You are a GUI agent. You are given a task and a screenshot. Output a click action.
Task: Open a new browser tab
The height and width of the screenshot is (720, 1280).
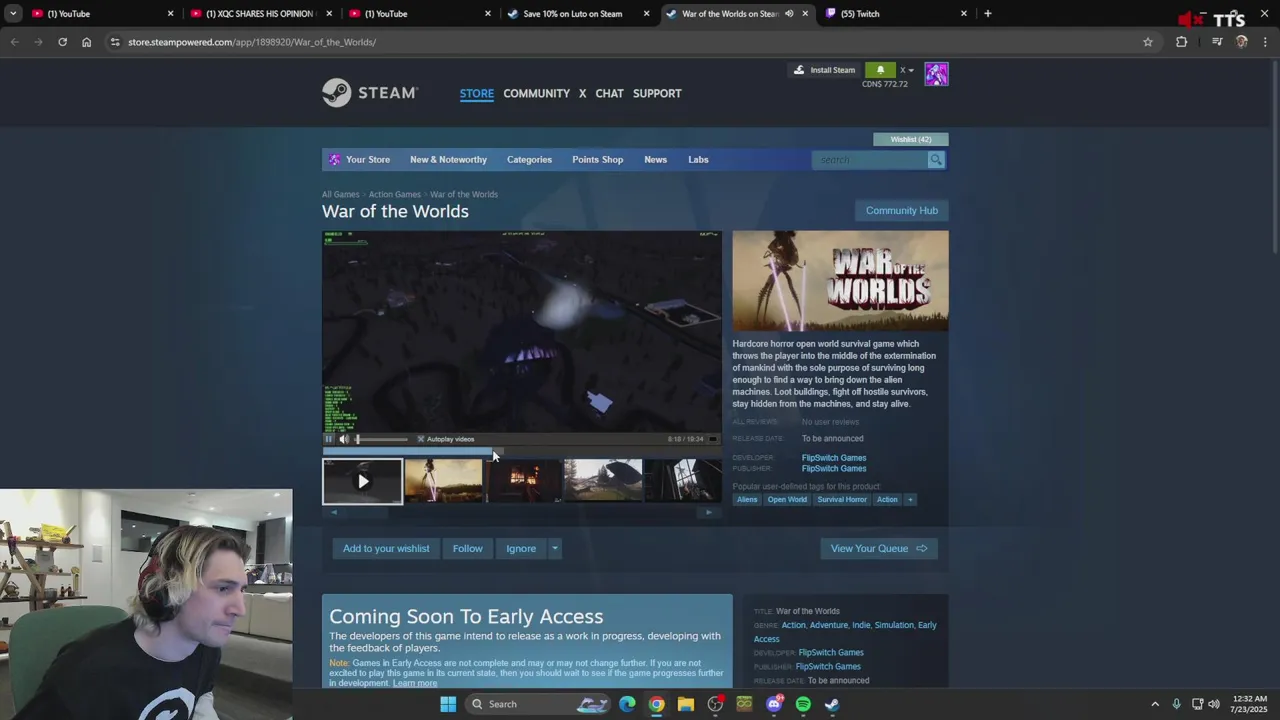[x=988, y=14]
